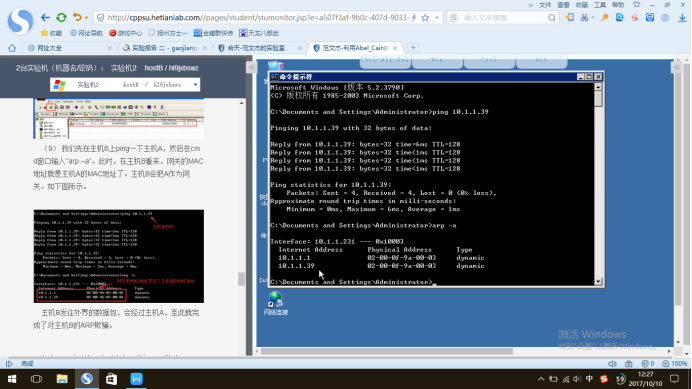Toggle the lightning speed-mode icon in address bar
Viewport: 692px width, 389px height.
point(414,18)
